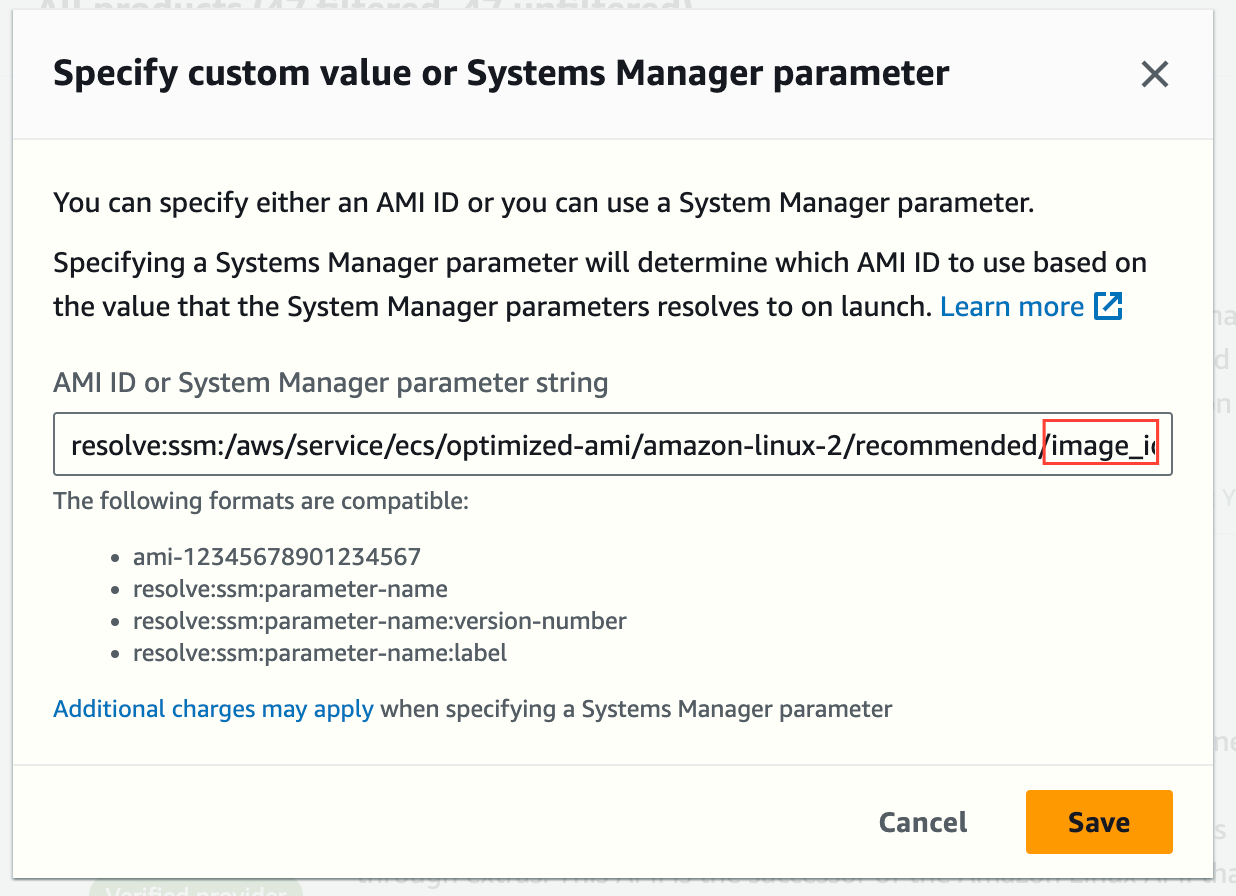Image resolution: width=1236 pixels, height=896 pixels.
Task: Click the external link icon beside Learn more
Action: pyautogui.click(x=1108, y=306)
